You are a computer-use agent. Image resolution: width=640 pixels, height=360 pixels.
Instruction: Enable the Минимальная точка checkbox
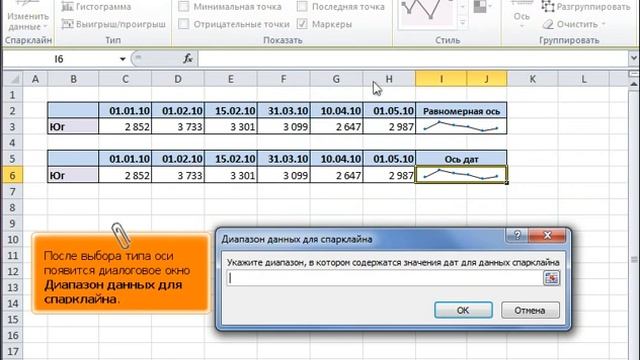click(x=184, y=7)
